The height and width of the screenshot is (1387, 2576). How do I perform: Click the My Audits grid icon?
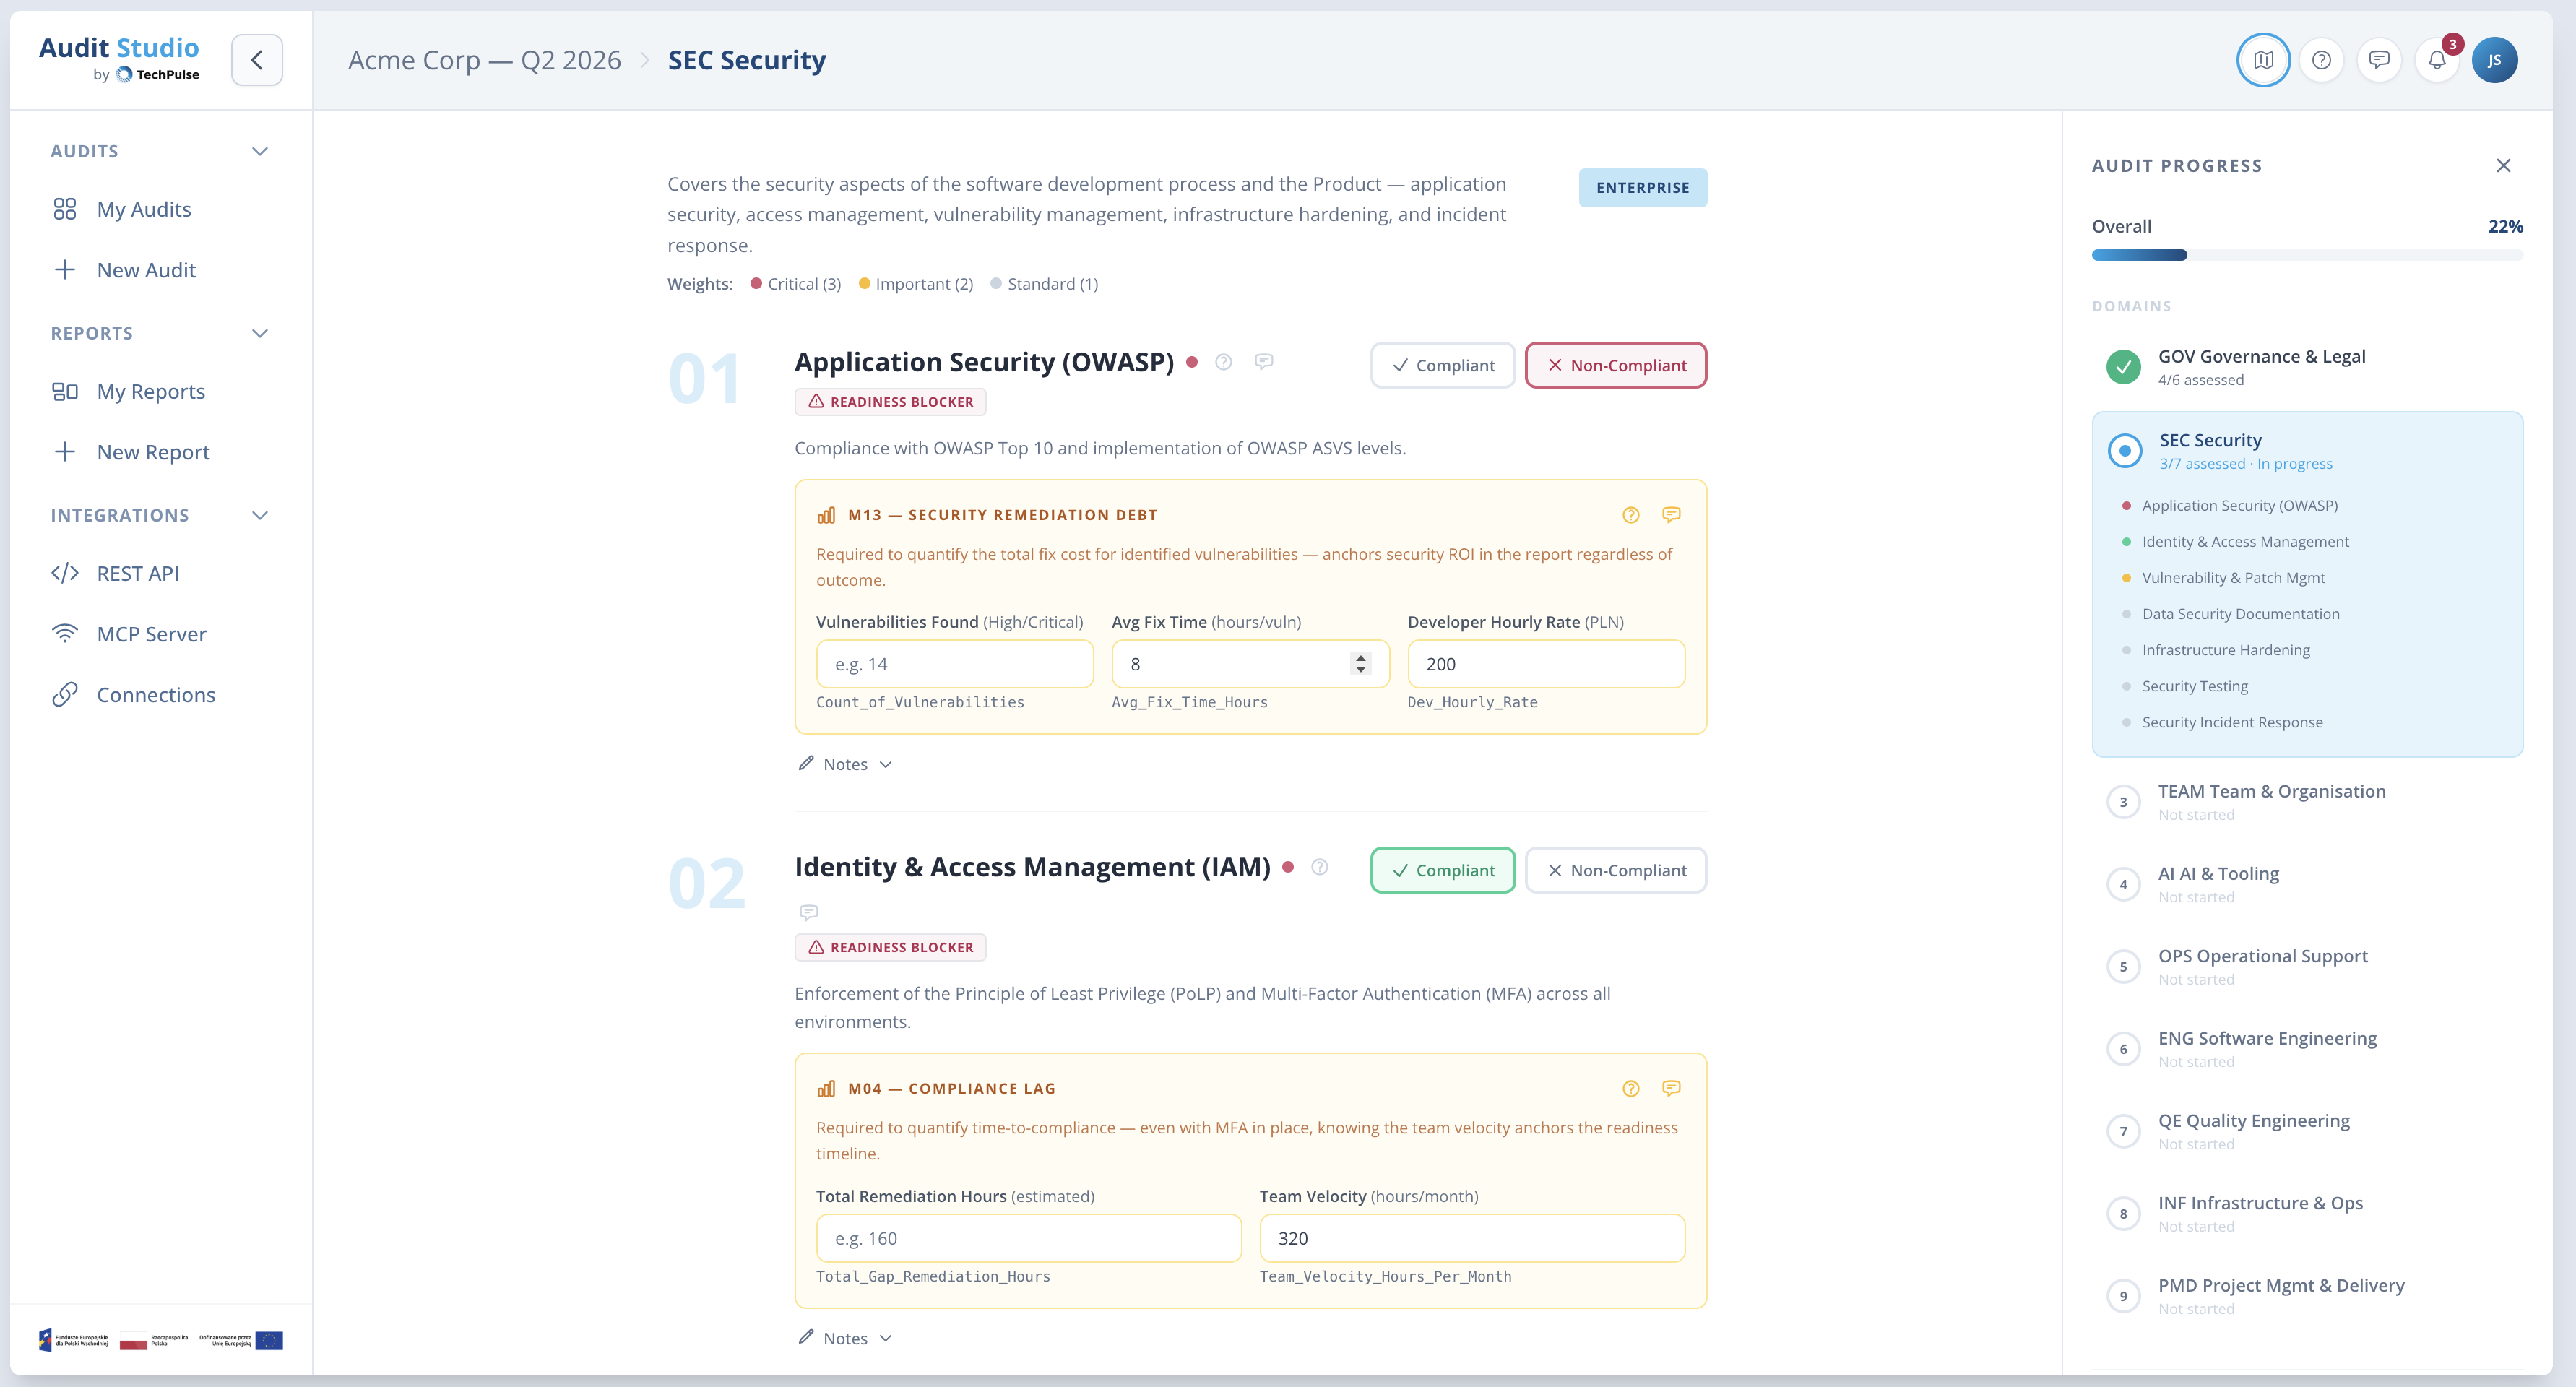point(65,209)
